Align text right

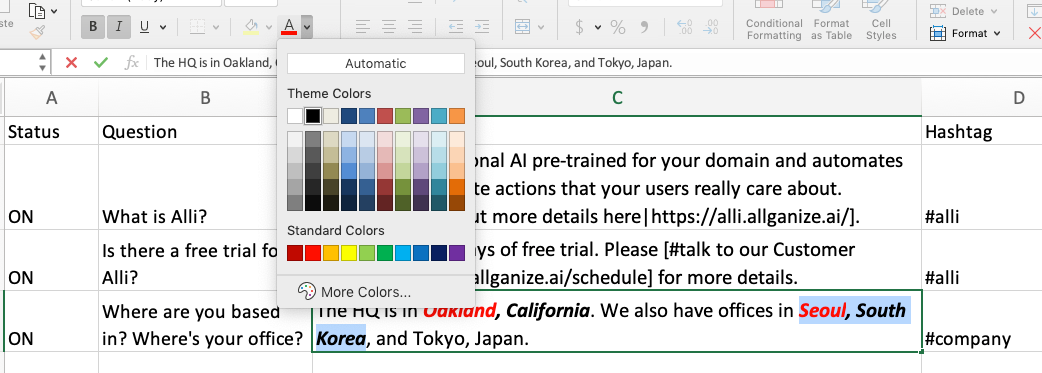click(415, 27)
